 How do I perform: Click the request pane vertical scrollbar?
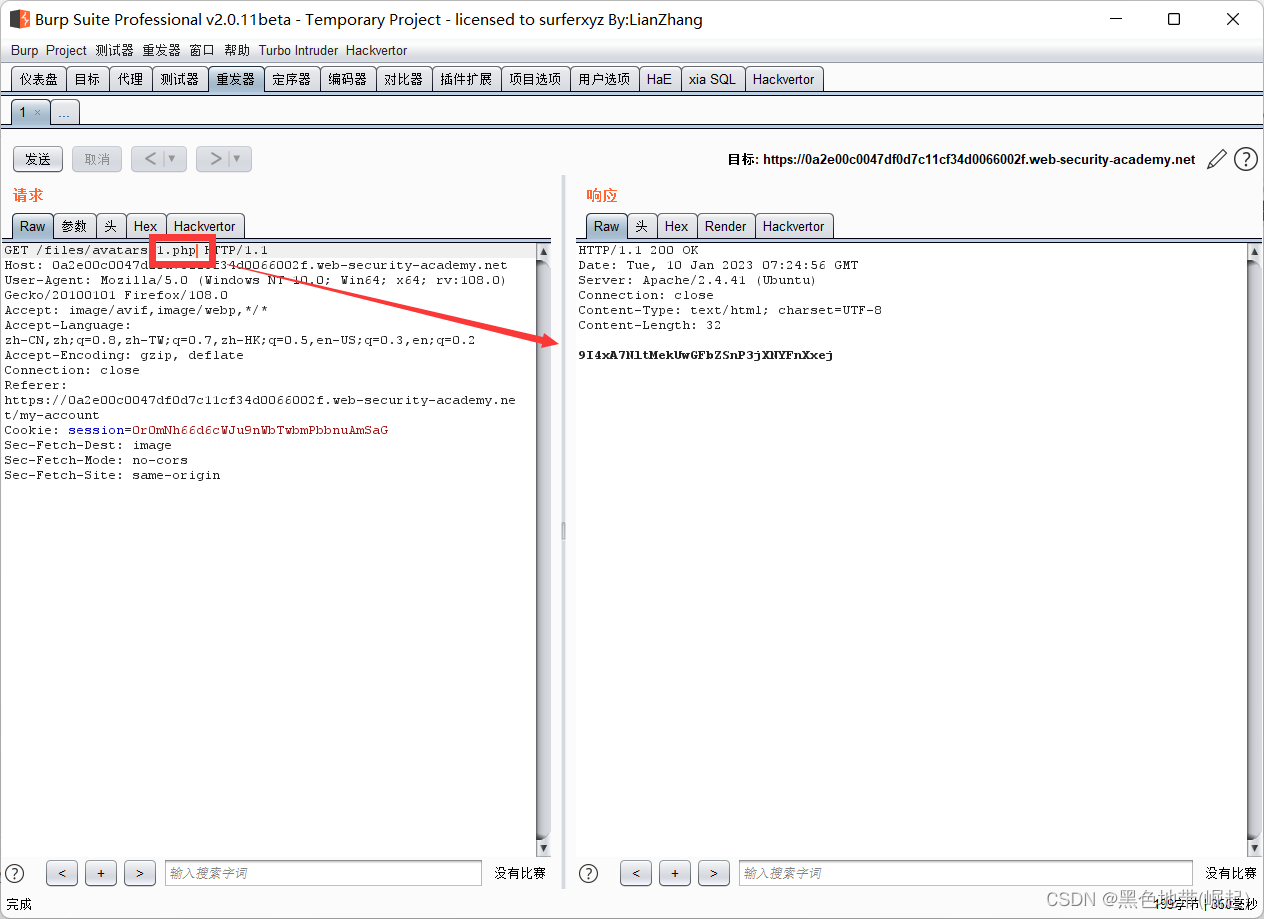coord(544,549)
